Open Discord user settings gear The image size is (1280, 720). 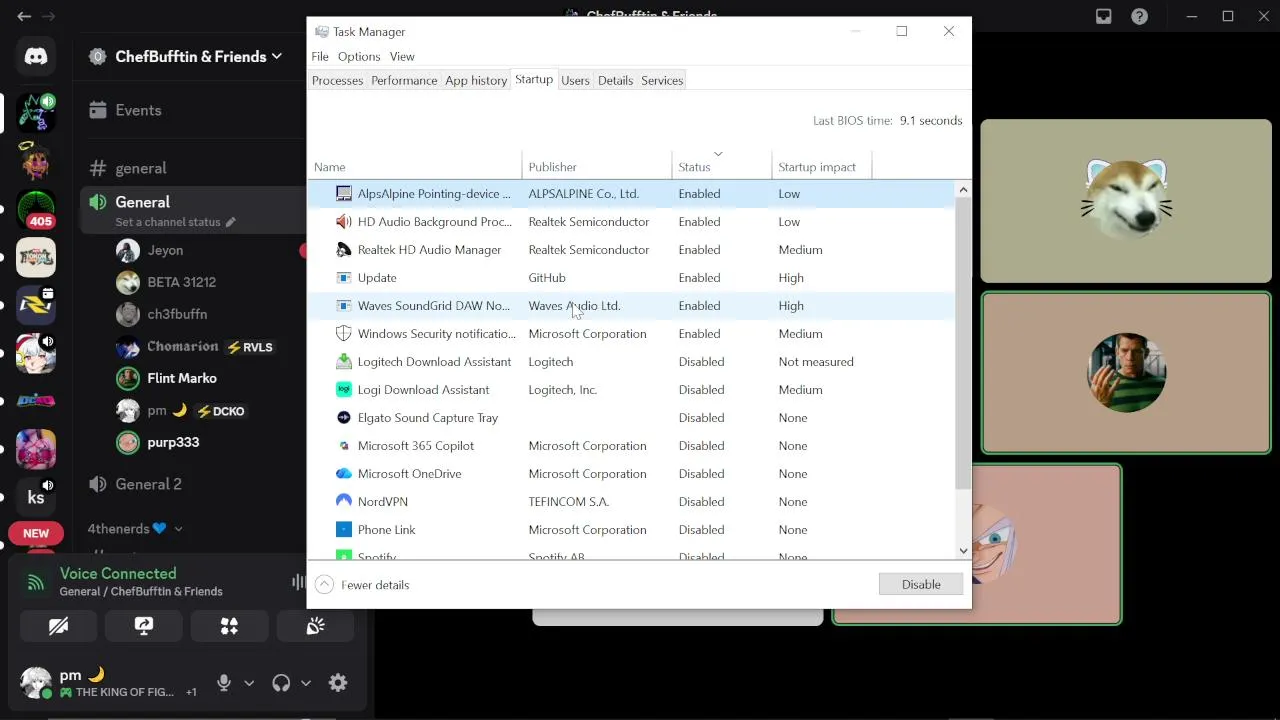(x=338, y=683)
